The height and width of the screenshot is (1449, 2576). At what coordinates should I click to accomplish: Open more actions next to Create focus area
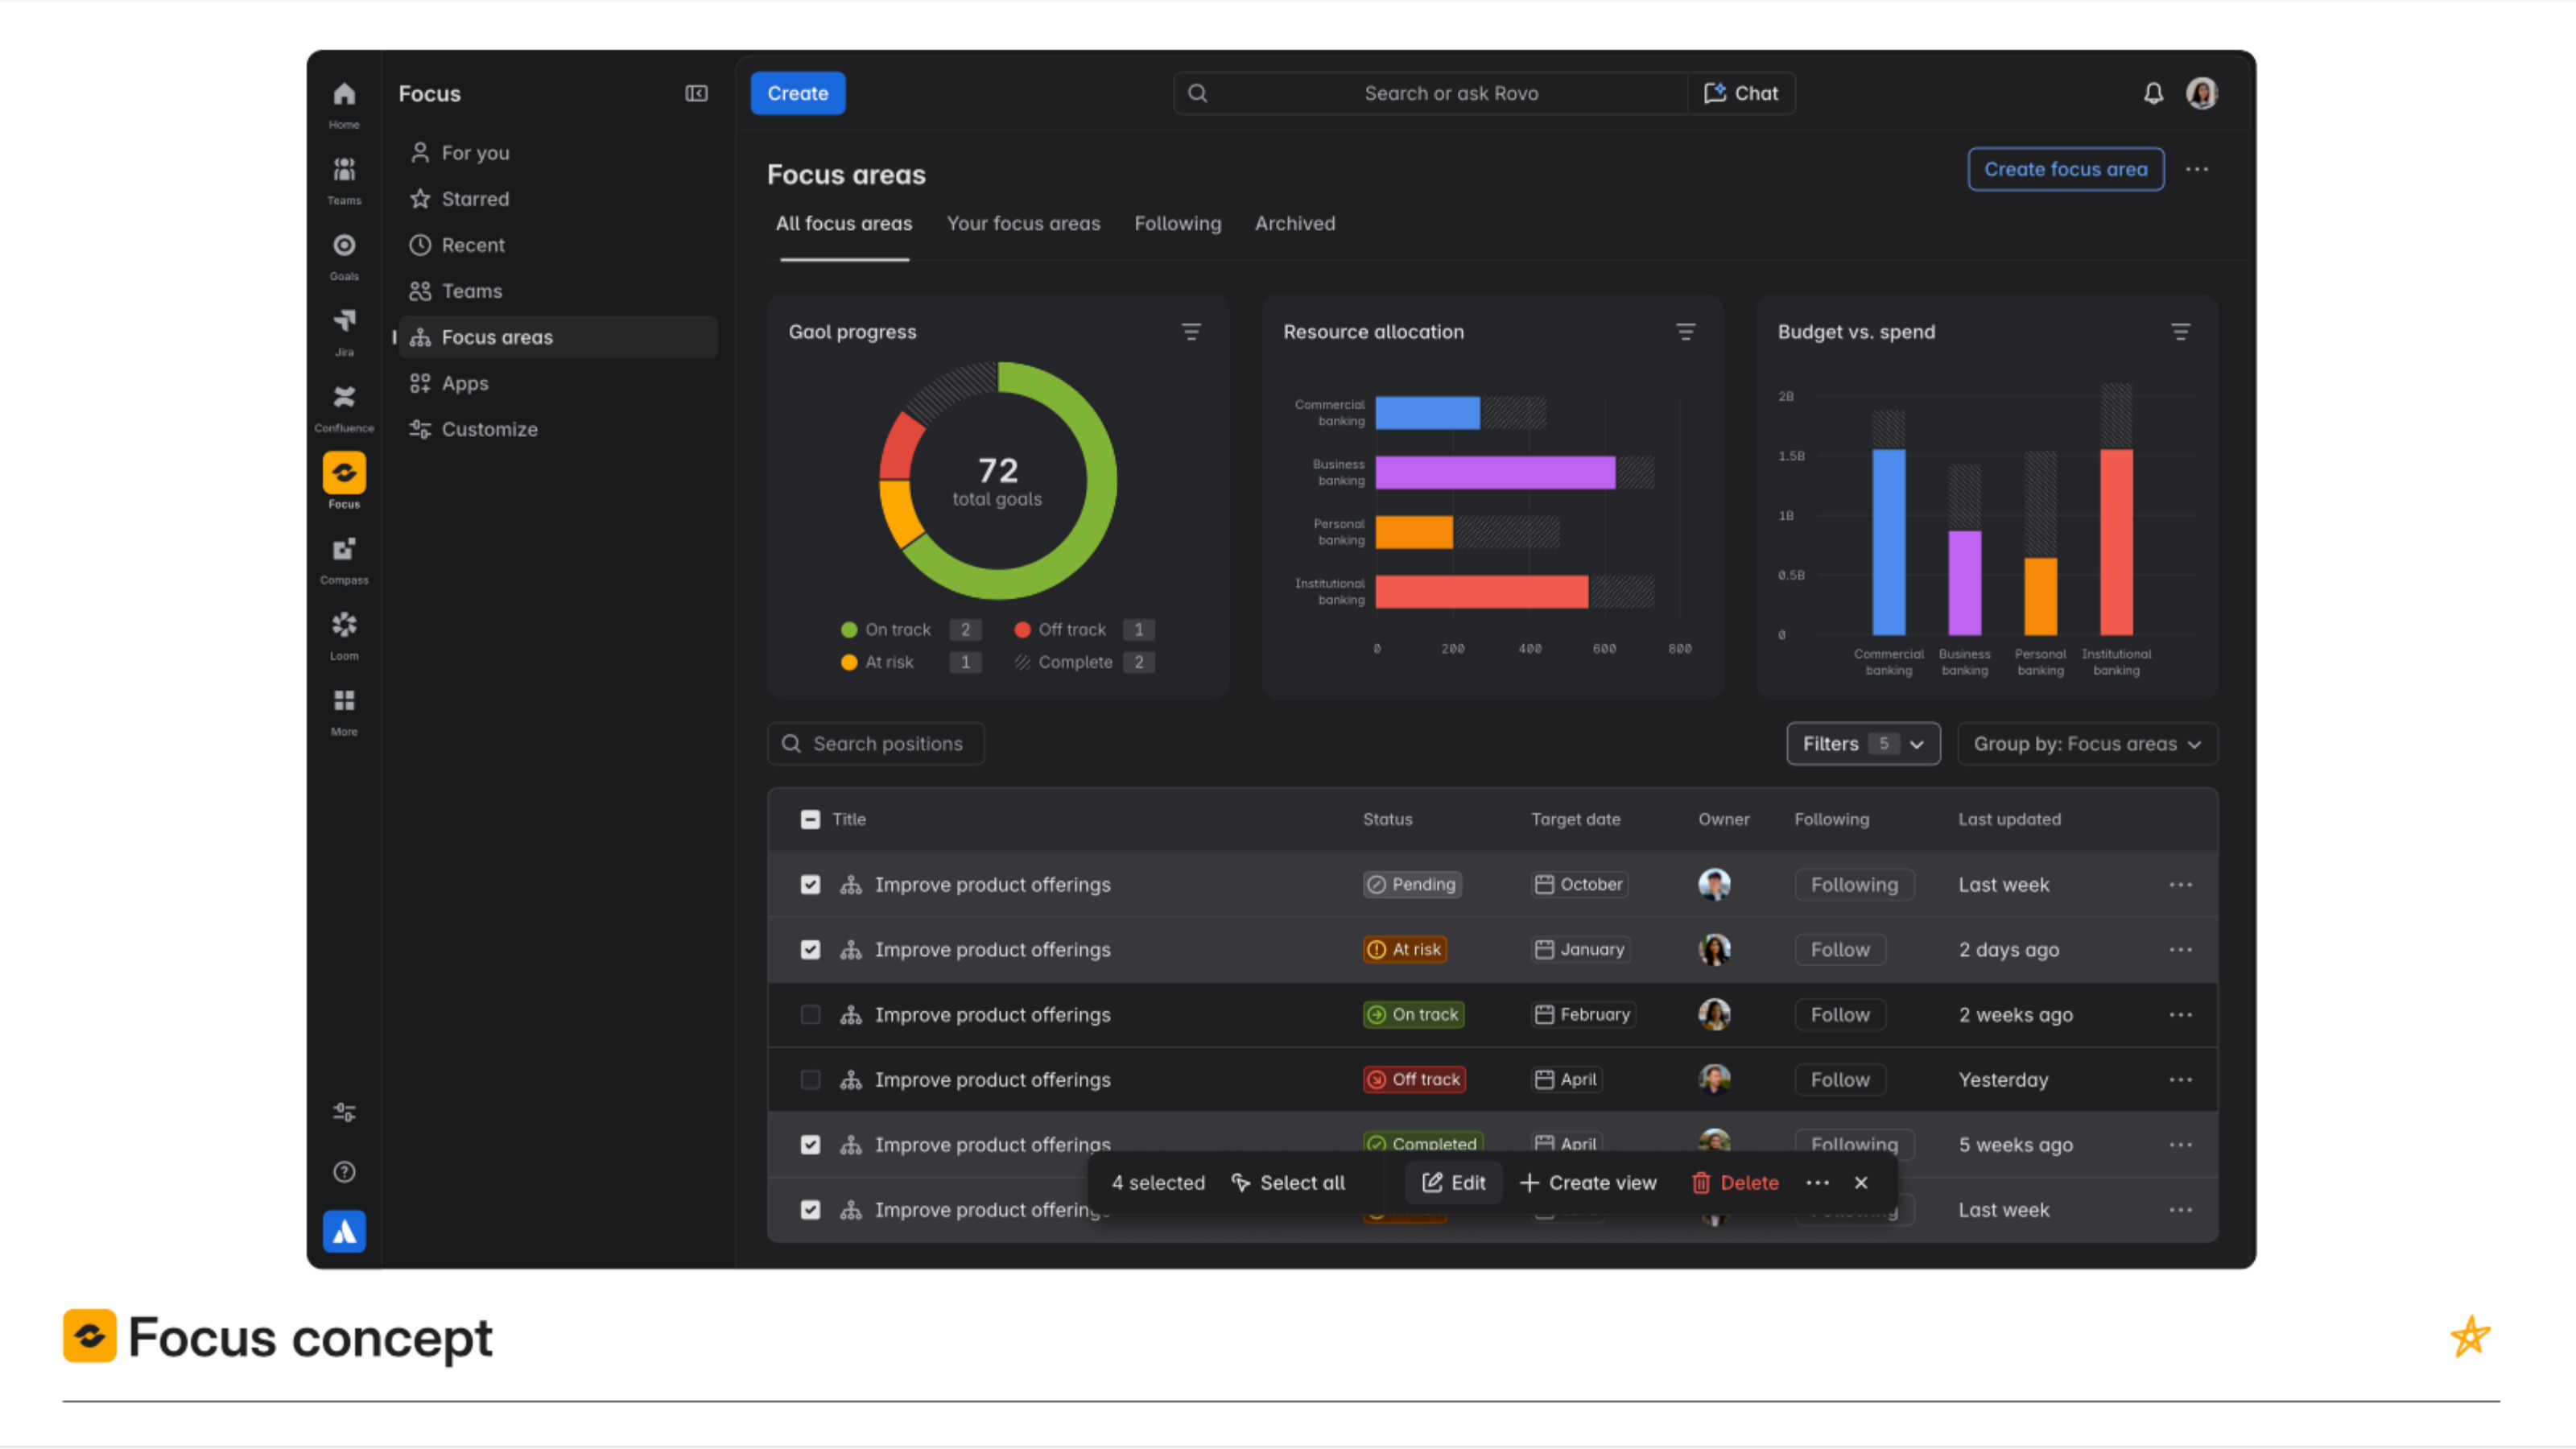(2196, 169)
